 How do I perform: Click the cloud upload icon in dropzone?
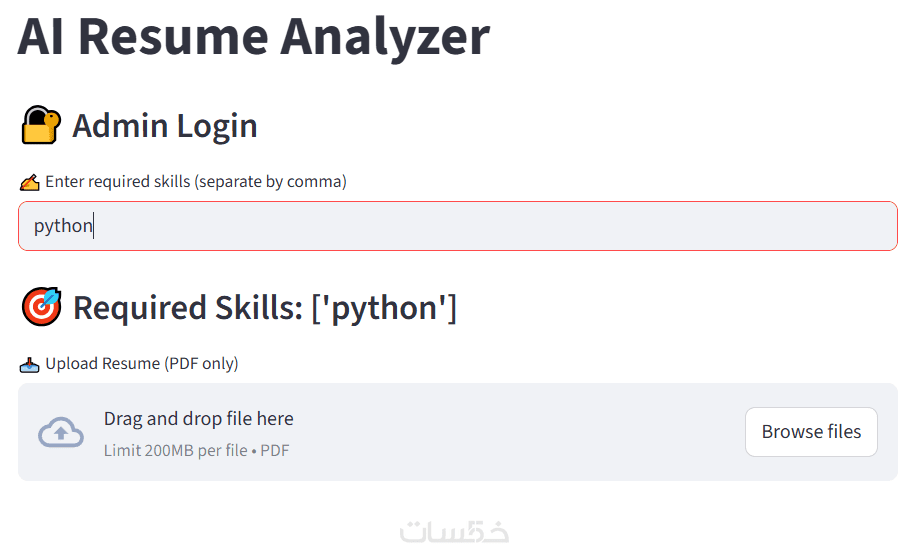(x=61, y=432)
